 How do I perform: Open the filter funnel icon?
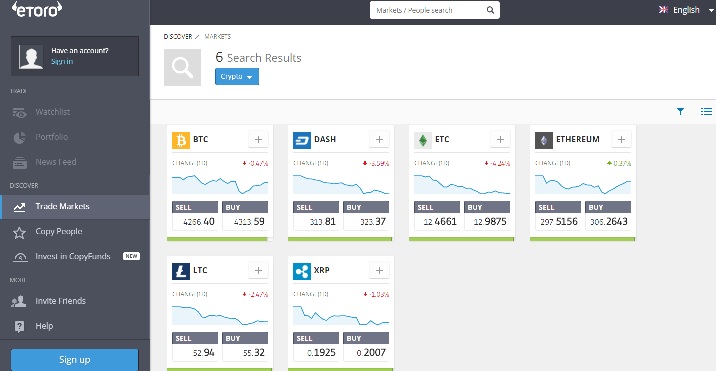[x=680, y=111]
